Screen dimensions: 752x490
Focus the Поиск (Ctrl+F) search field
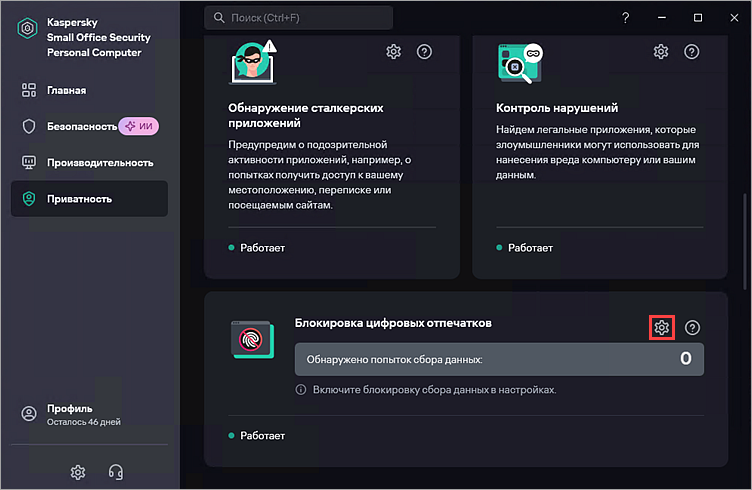298,18
